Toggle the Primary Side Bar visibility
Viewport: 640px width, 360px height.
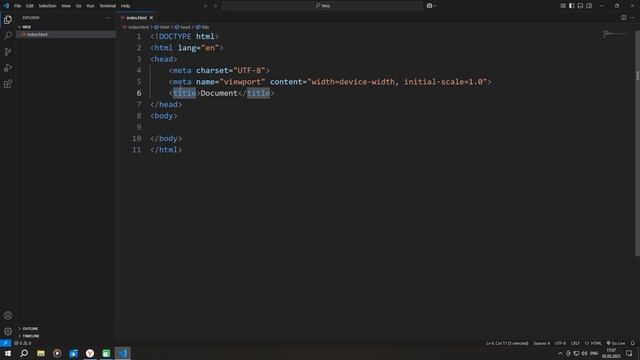[571, 6]
